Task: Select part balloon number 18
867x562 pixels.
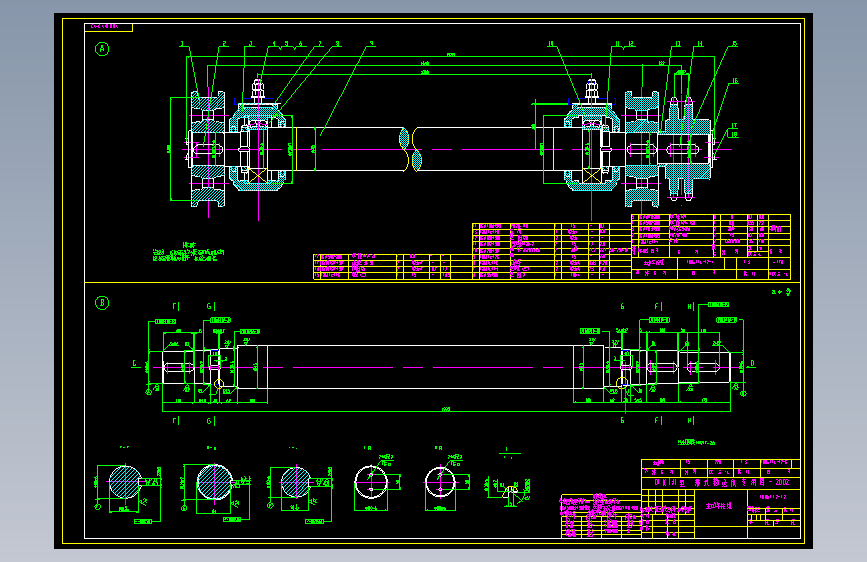Action: tap(734, 134)
